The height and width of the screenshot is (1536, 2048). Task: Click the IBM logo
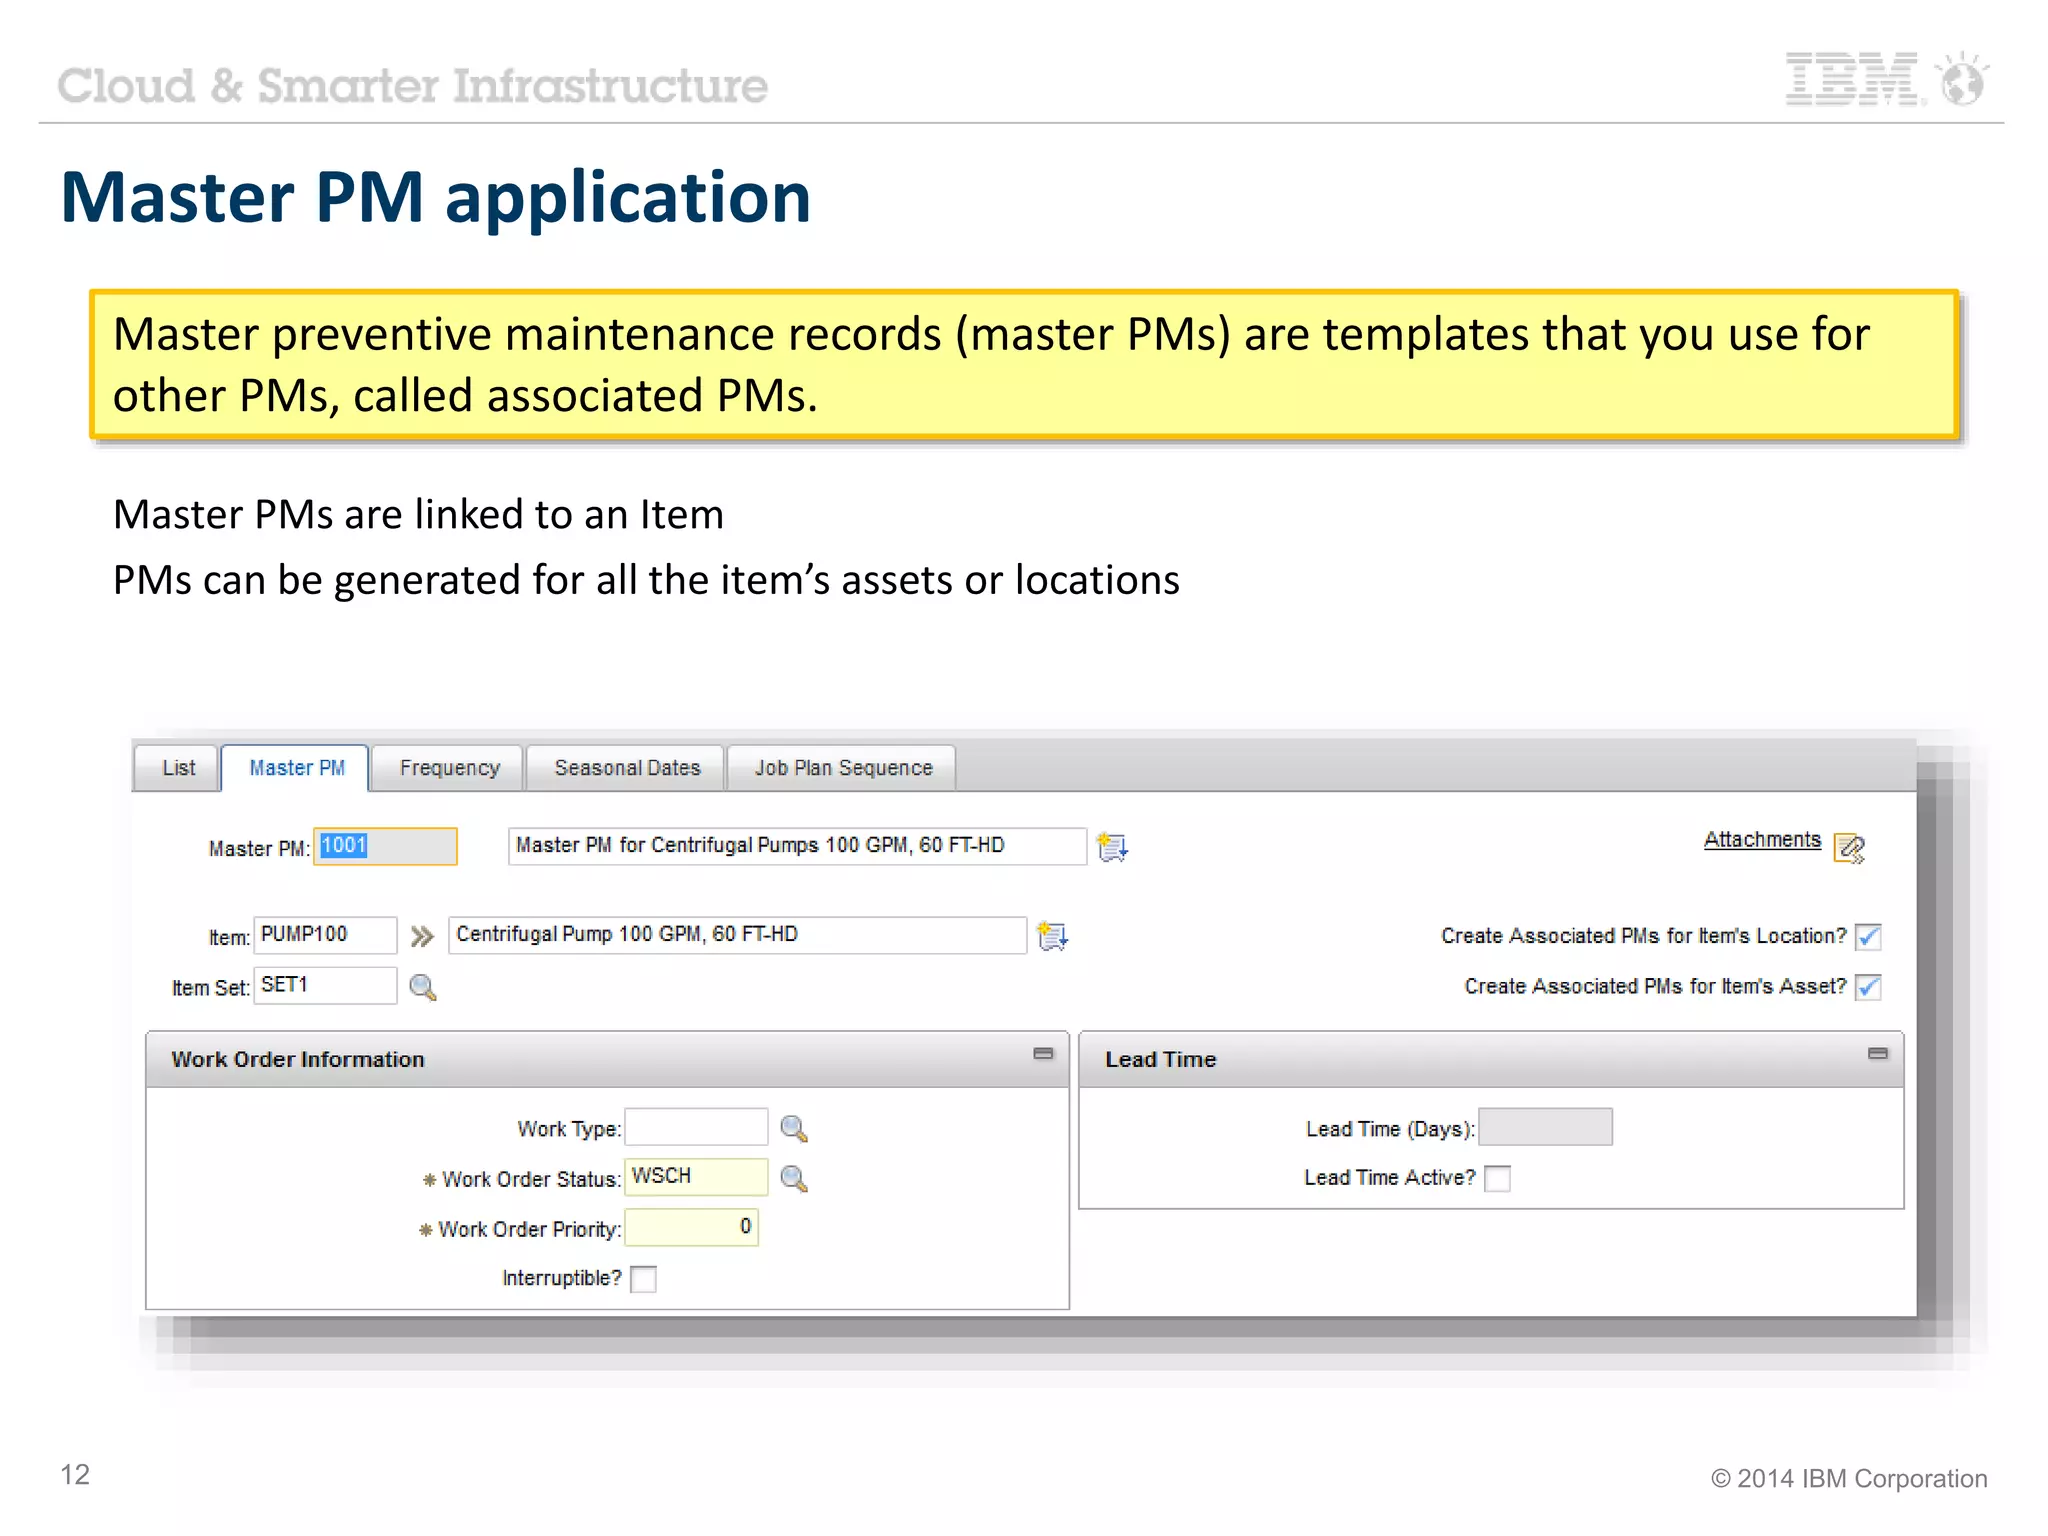pyautogui.click(x=1854, y=79)
